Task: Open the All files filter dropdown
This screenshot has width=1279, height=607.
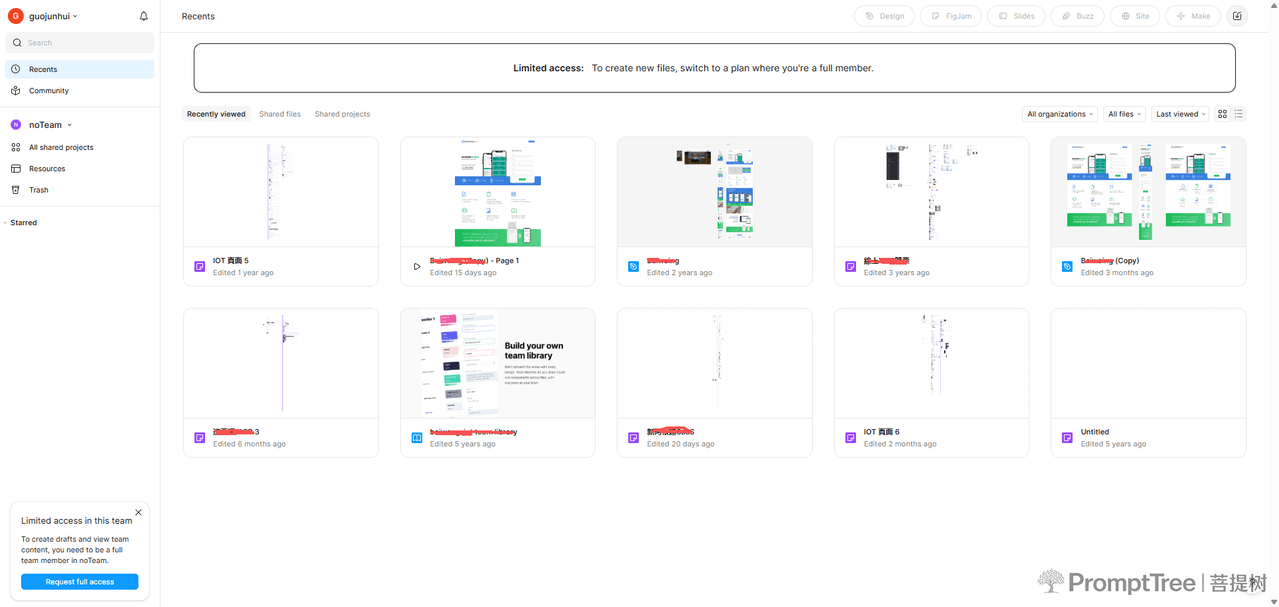Action: tap(1124, 114)
